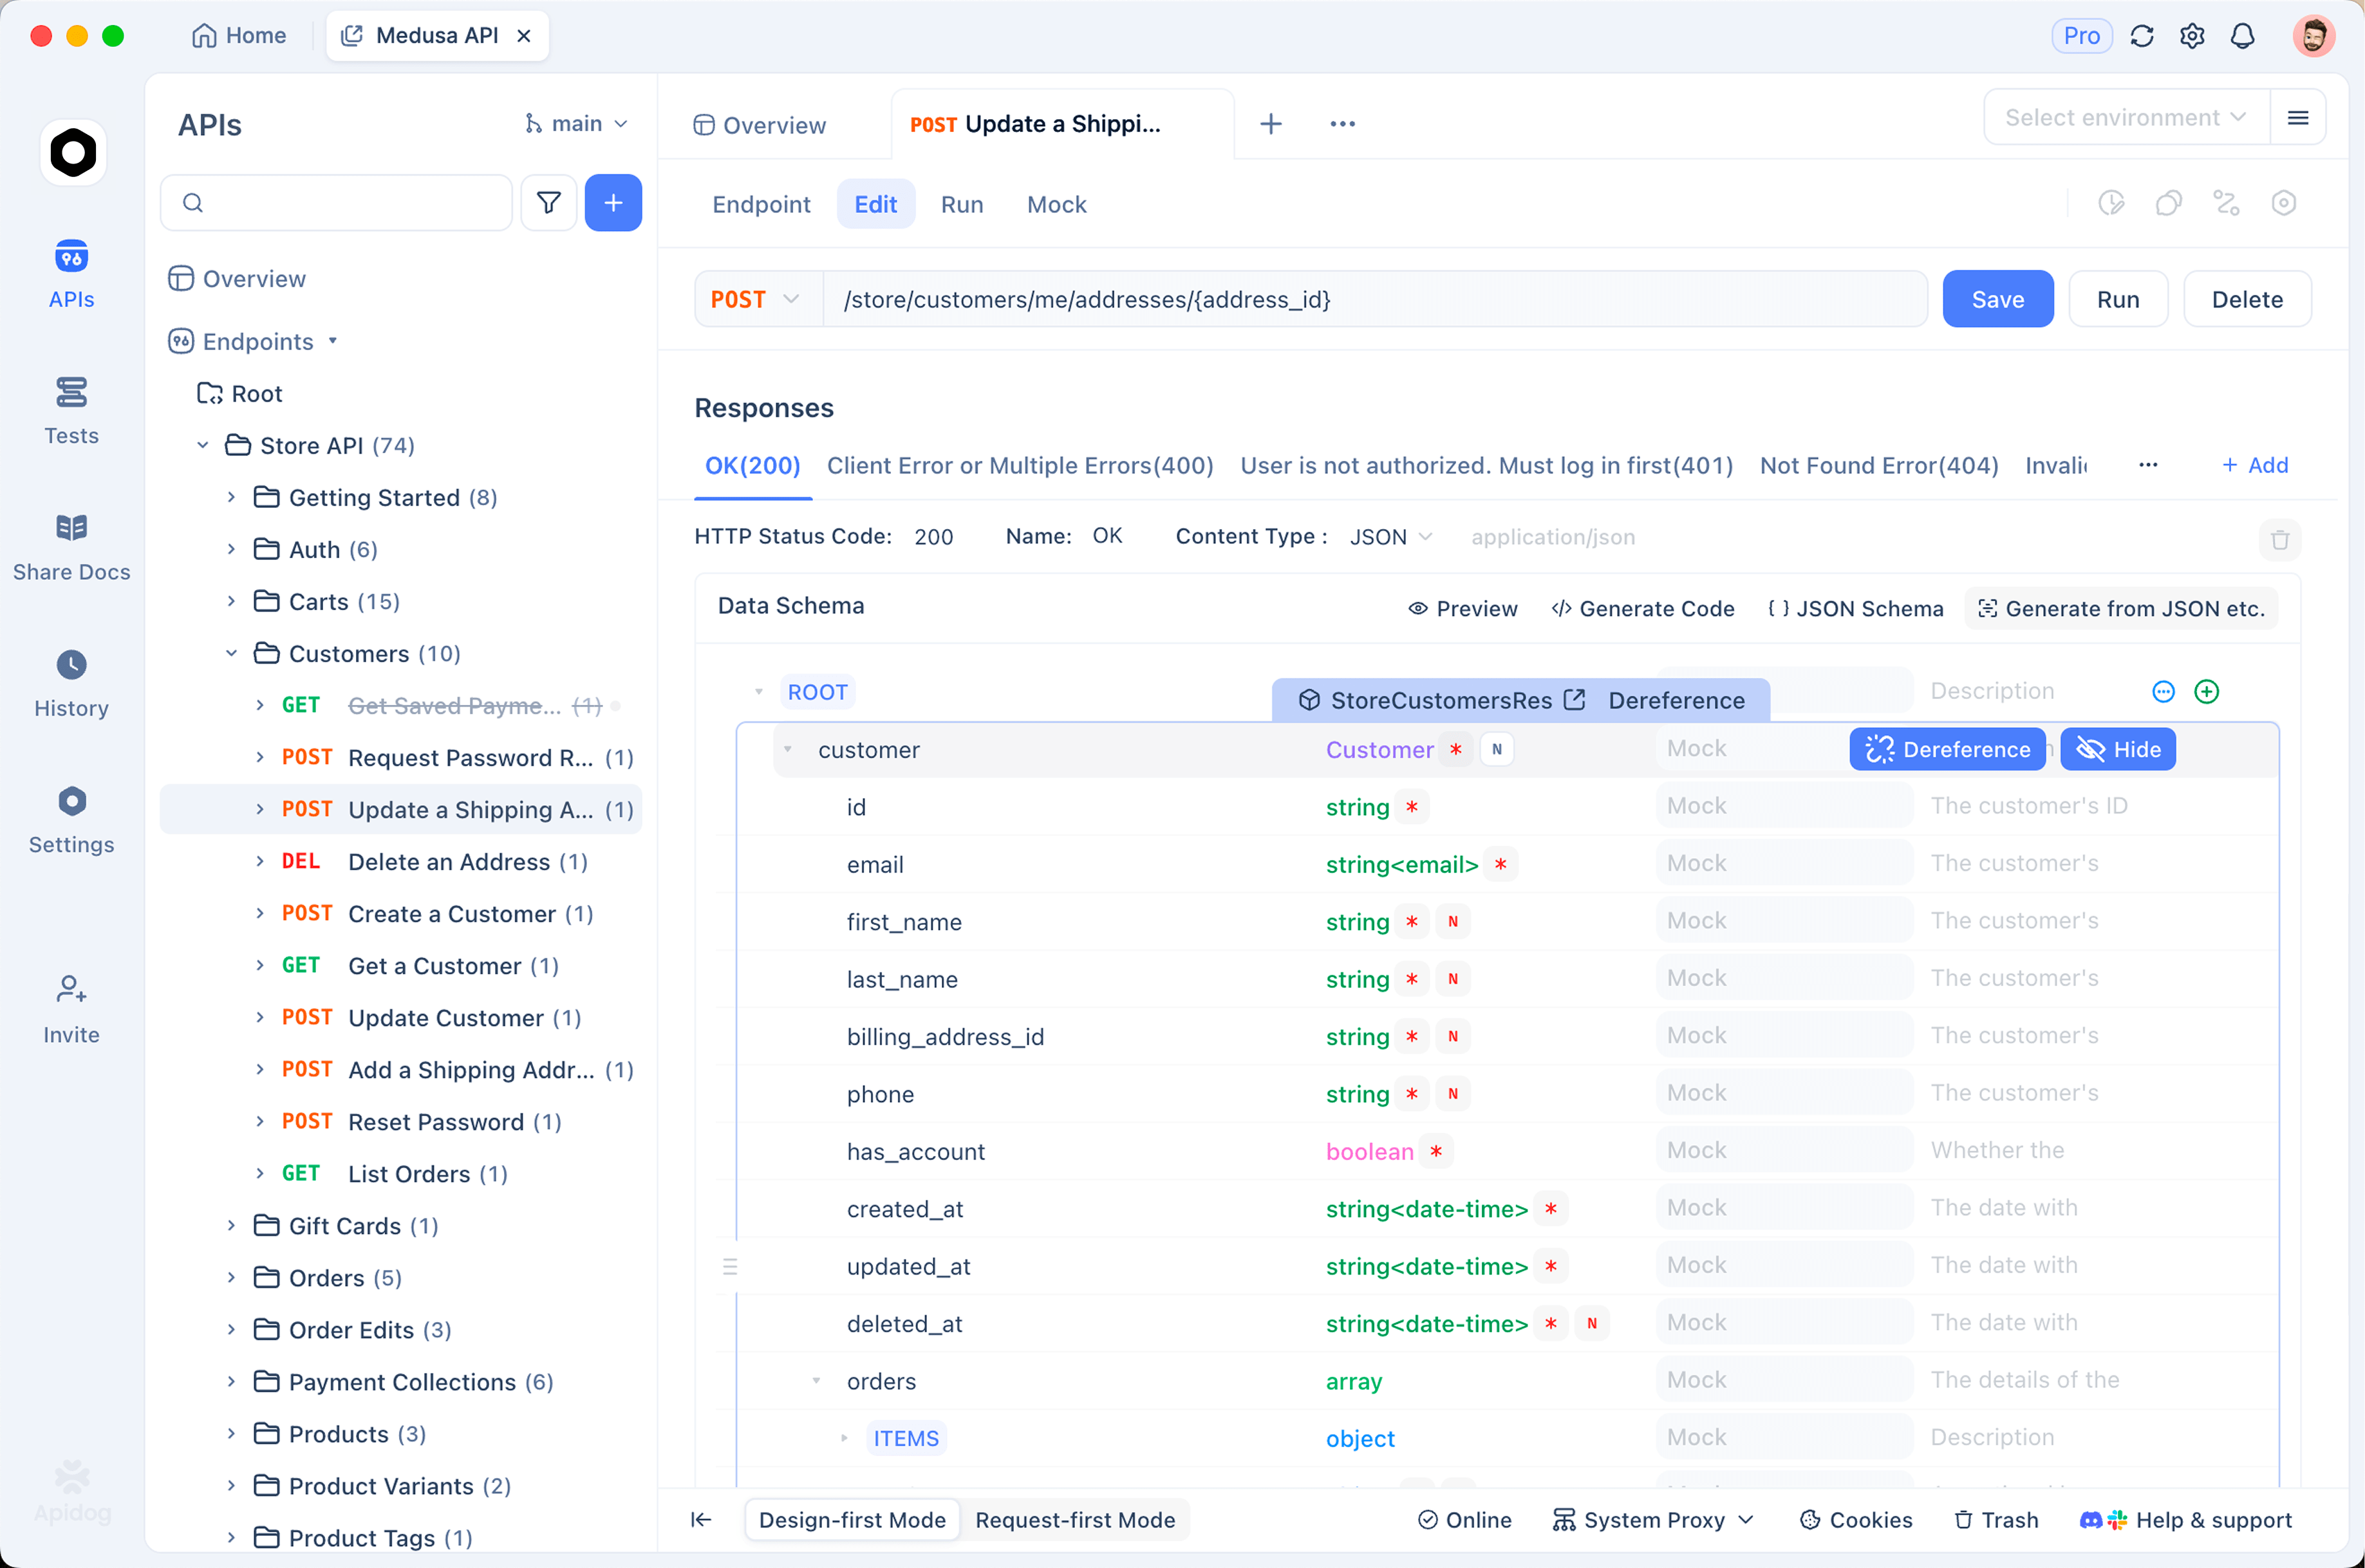This screenshot has width=2365, height=1568.
Task: Open the Not Found Error(404) response tab
Action: coord(1877,465)
